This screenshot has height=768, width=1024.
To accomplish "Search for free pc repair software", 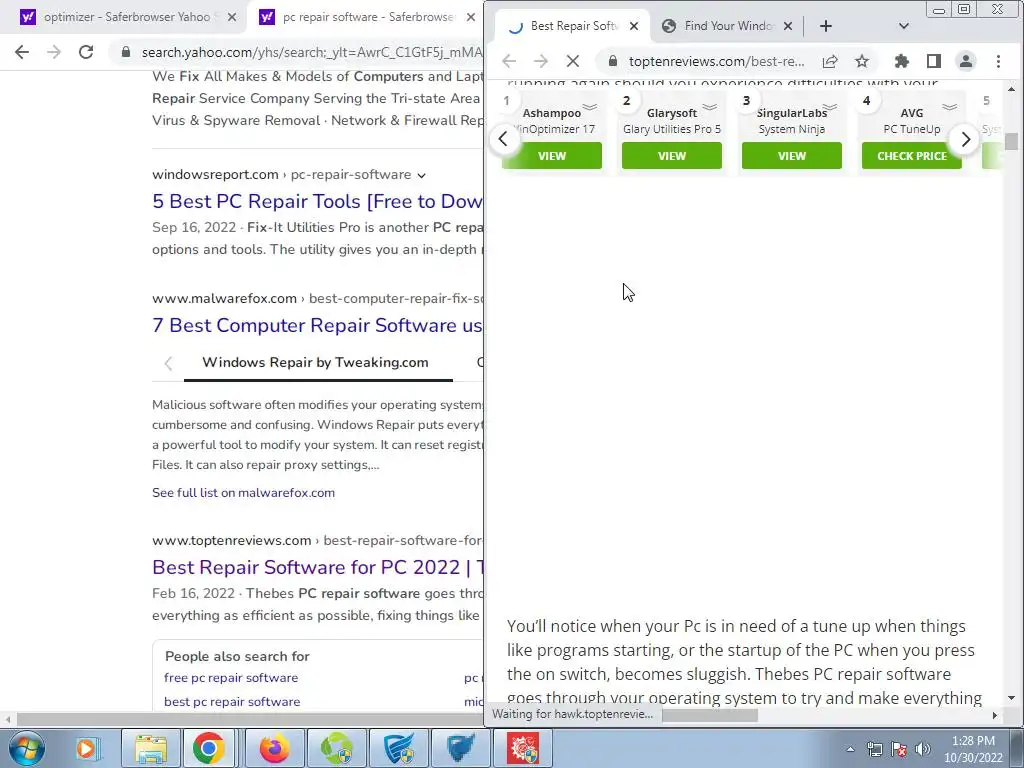I will click(x=231, y=678).
